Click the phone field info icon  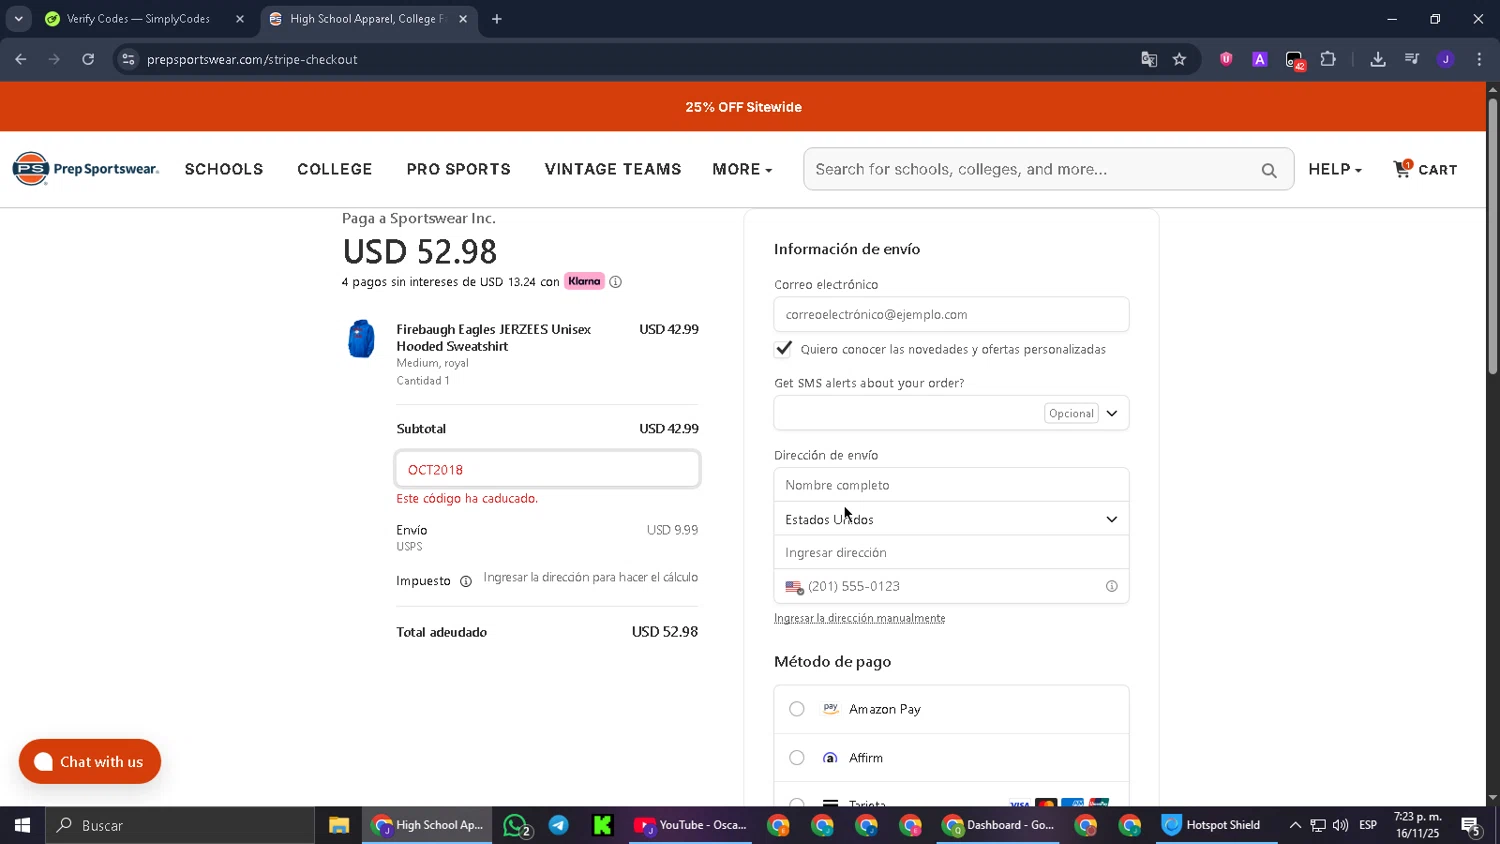point(1111,586)
